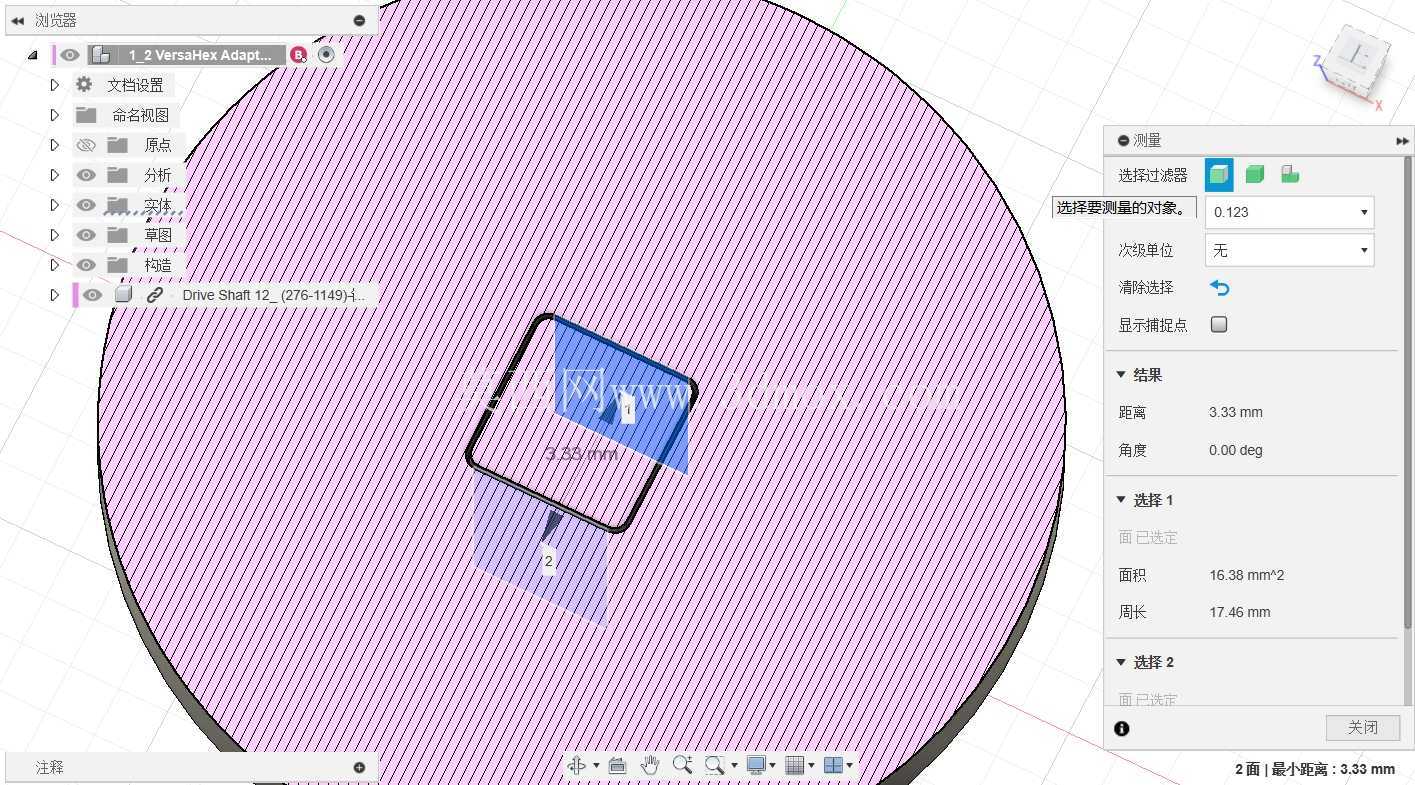Viewport: 1415px width, 785px height.
Task: Click the 关闭 button in 测量 dialog
Action: pyautogui.click(x=1362, y=728)
